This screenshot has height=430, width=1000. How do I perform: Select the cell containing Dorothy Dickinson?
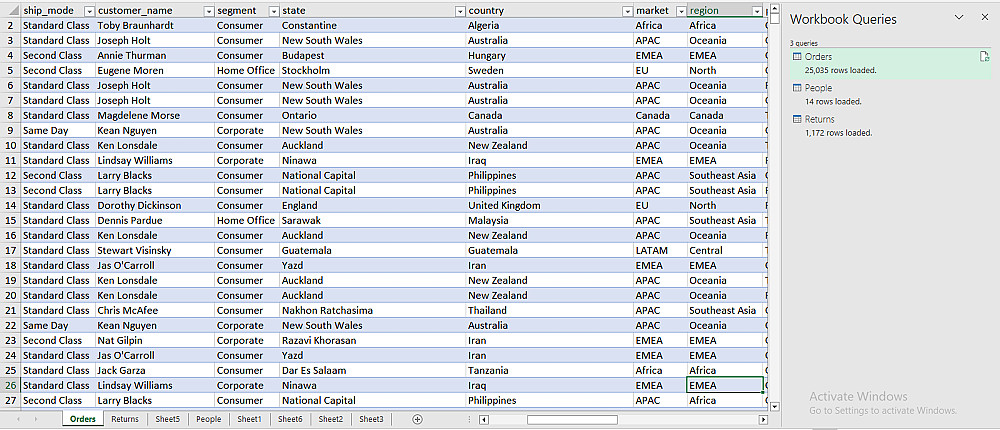(155, 205)
